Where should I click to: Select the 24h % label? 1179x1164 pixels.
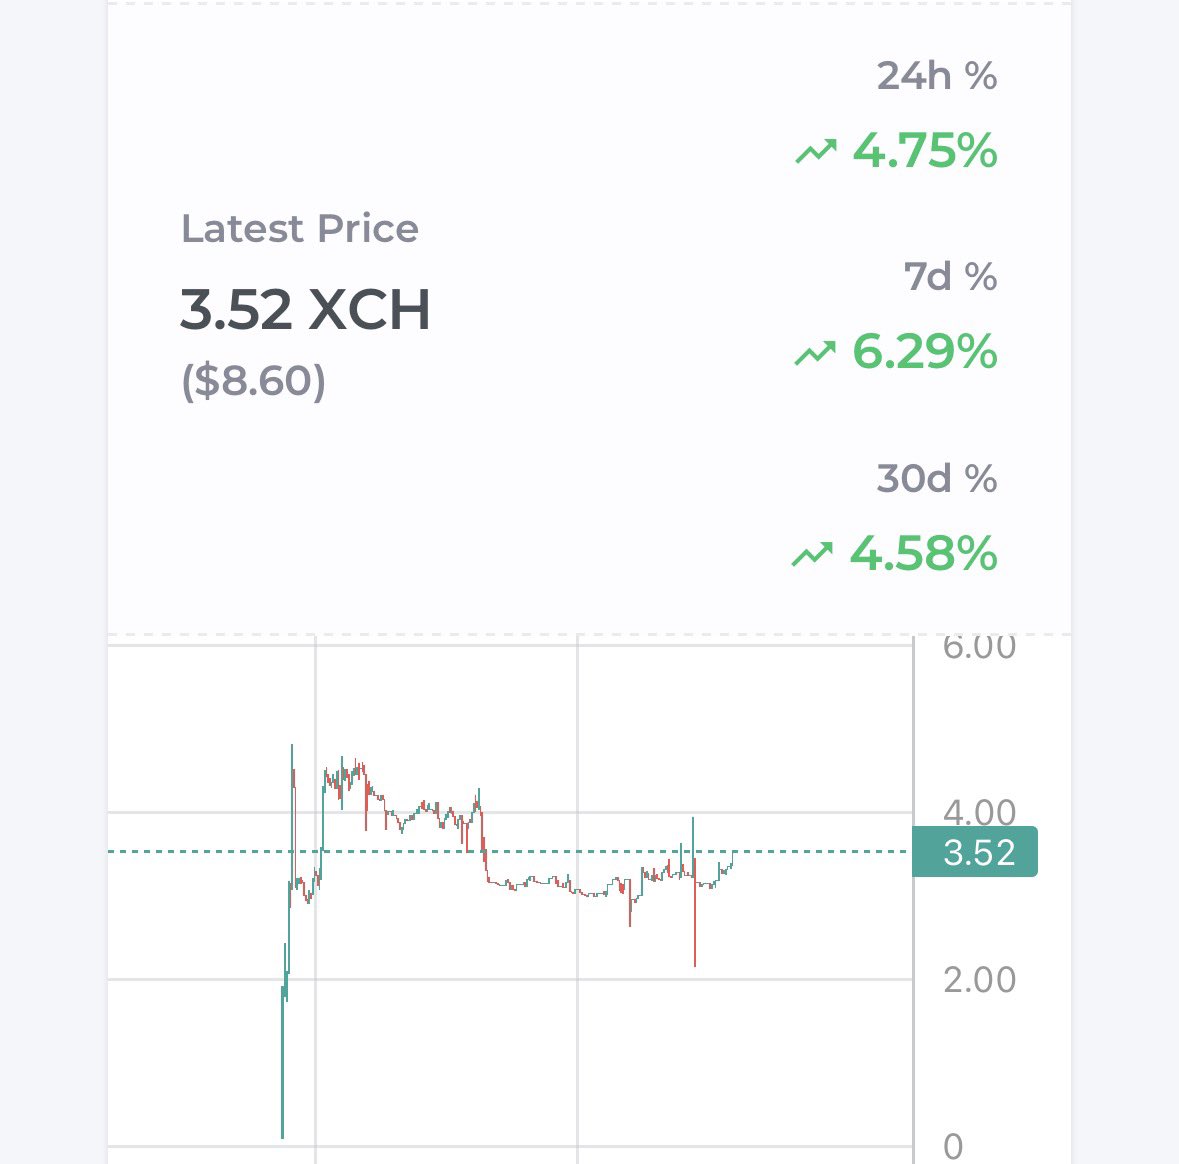pos(936,77)
